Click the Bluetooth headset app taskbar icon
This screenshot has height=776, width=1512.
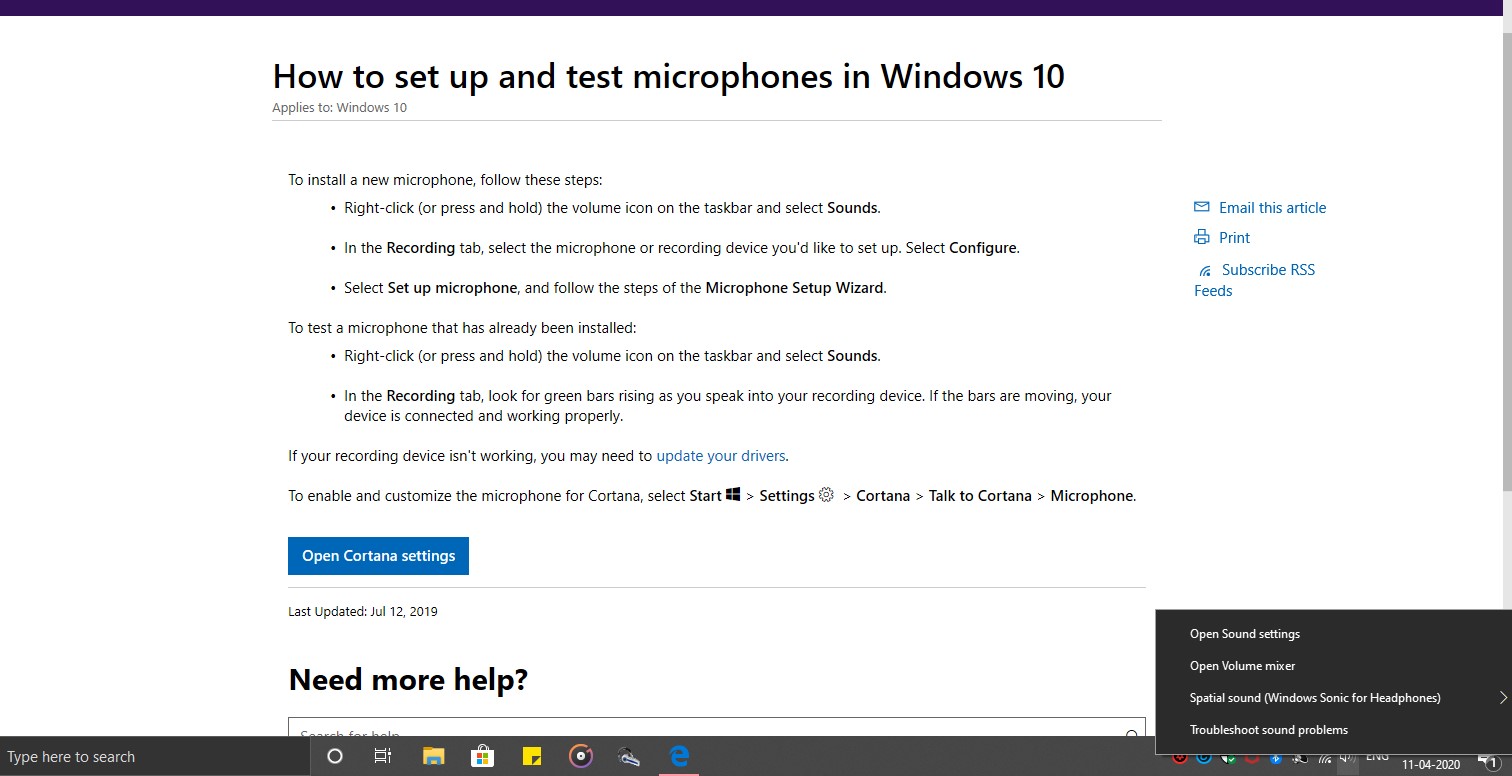coord(629,757)
